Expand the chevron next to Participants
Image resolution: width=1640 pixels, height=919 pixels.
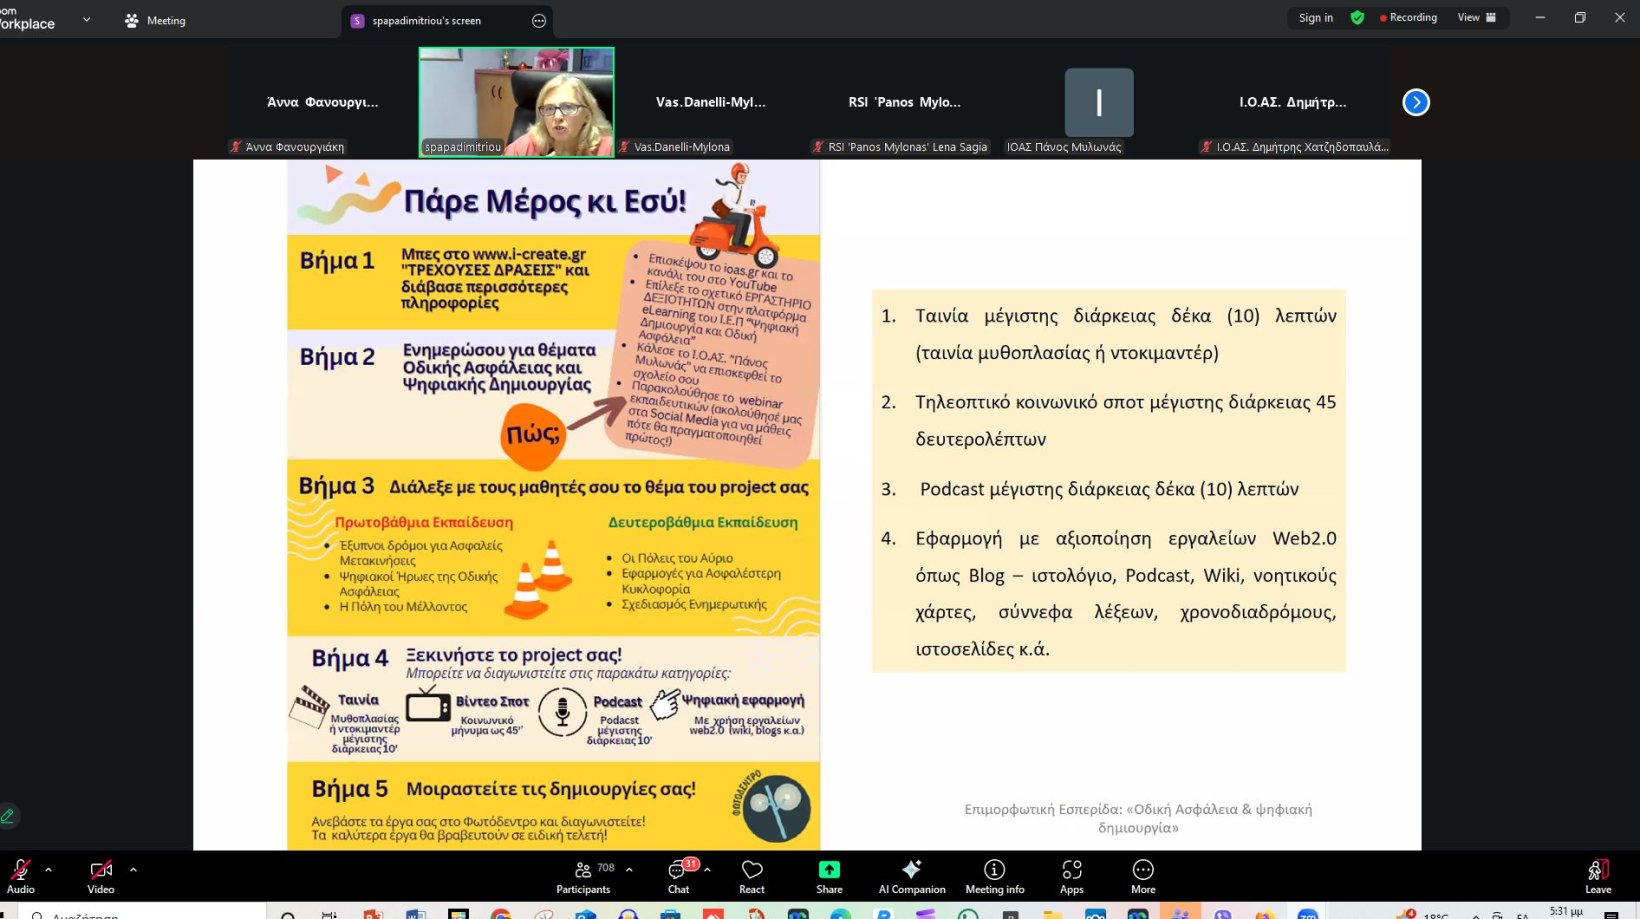[x=629, y=869]
